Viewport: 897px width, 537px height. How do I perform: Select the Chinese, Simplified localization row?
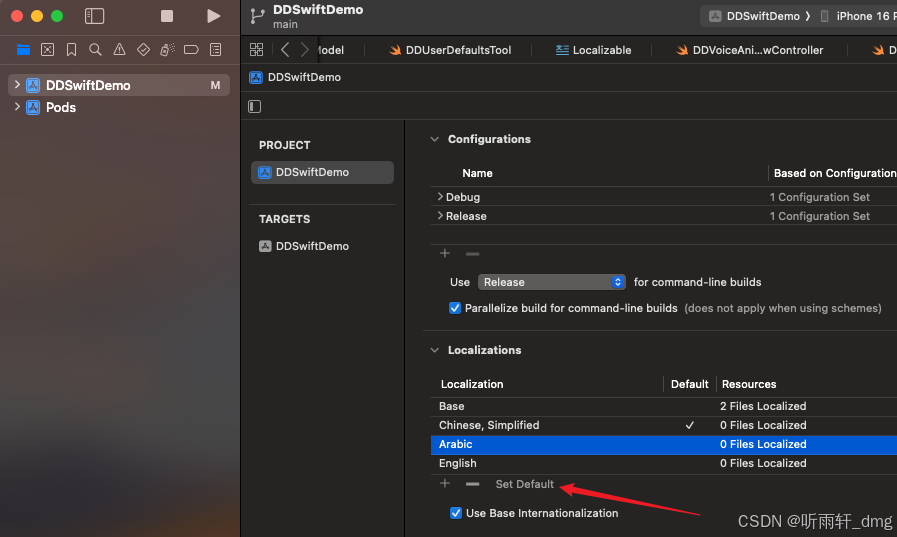(x=664, y=425)
